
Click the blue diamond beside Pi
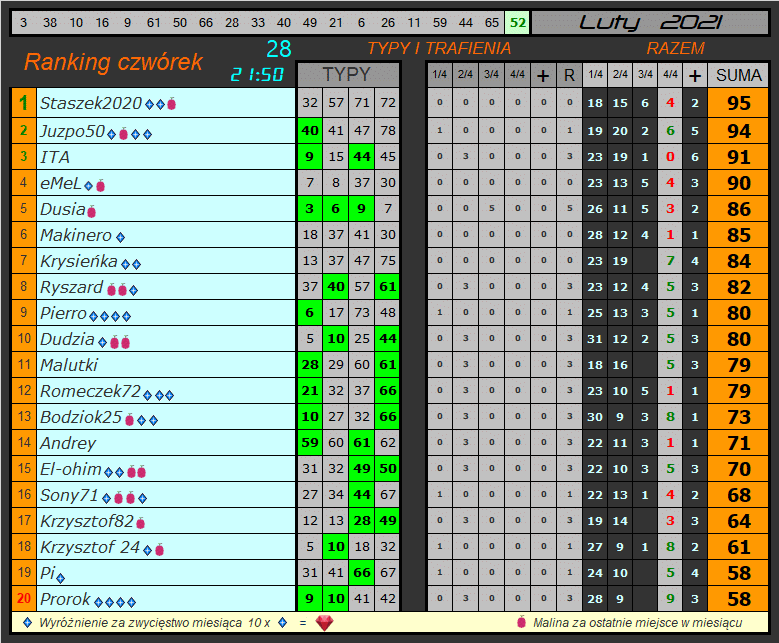tap(61, 578)
